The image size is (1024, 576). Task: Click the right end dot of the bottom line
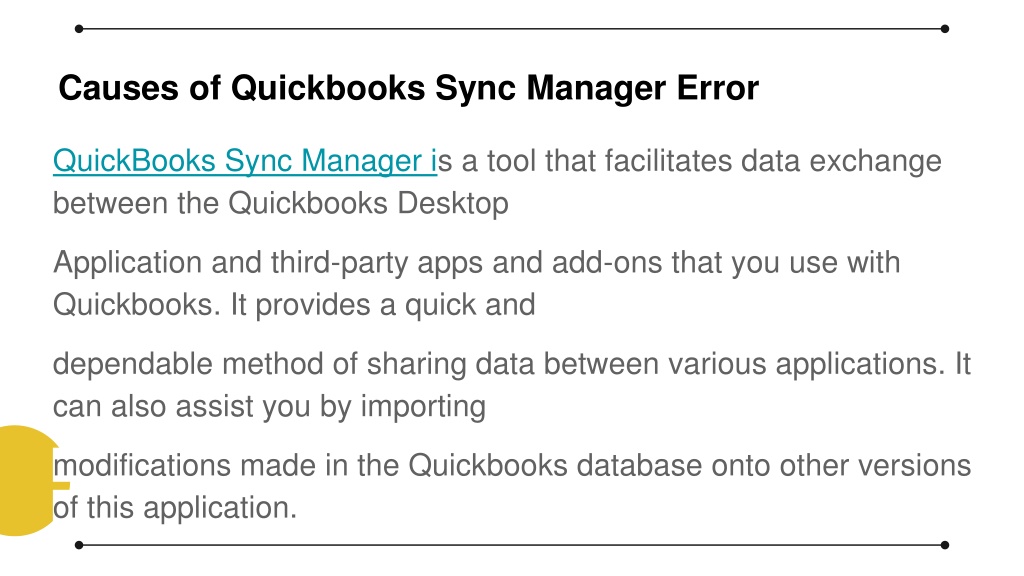coord(945,545)
